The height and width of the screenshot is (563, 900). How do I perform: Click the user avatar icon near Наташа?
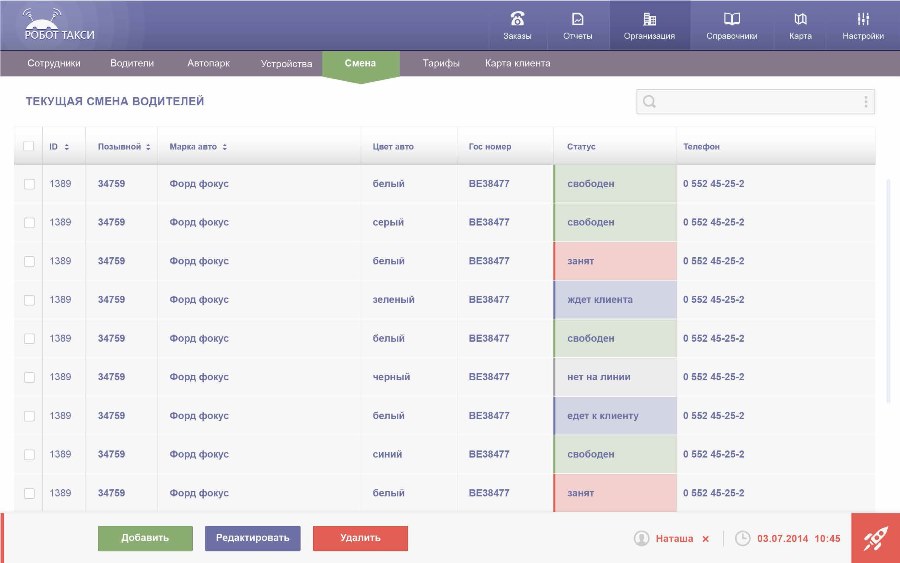pos(641,538)
